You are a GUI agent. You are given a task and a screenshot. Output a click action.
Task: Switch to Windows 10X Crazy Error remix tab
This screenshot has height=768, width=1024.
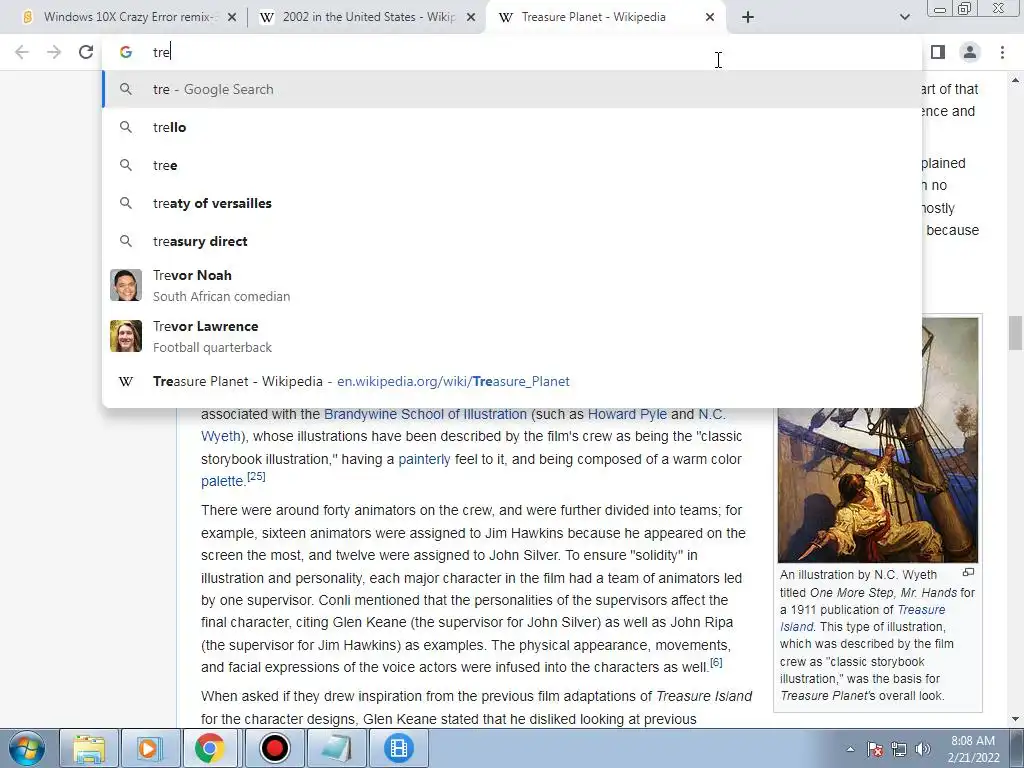pos(127,17)
